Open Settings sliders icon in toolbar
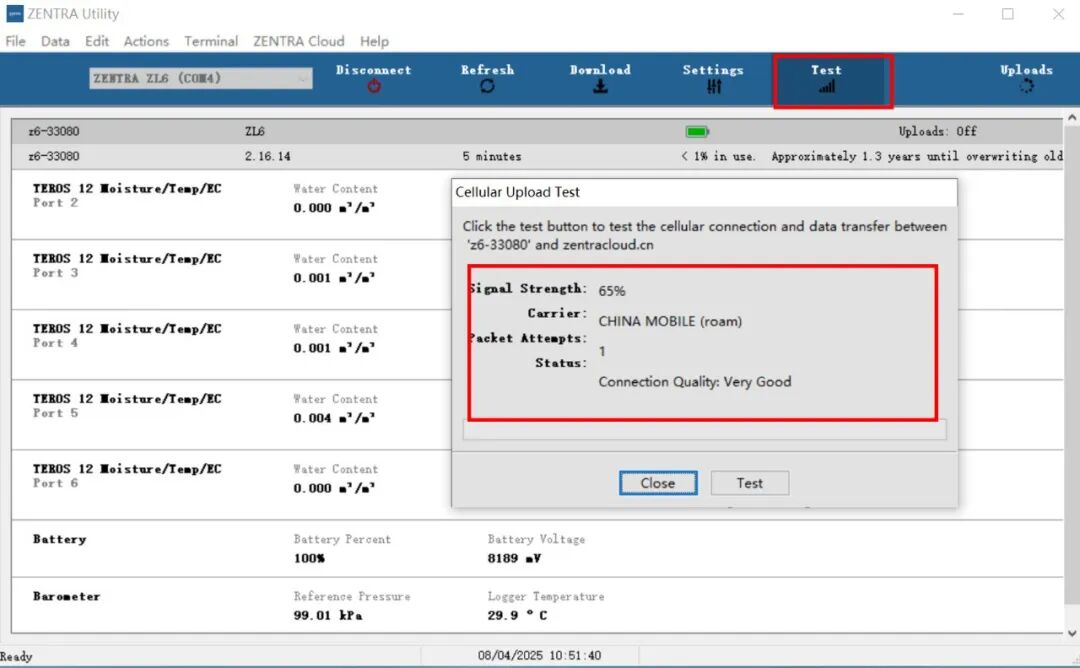Image resolution: width=1080 pixels, height=668 pixels. coord(713,87)
